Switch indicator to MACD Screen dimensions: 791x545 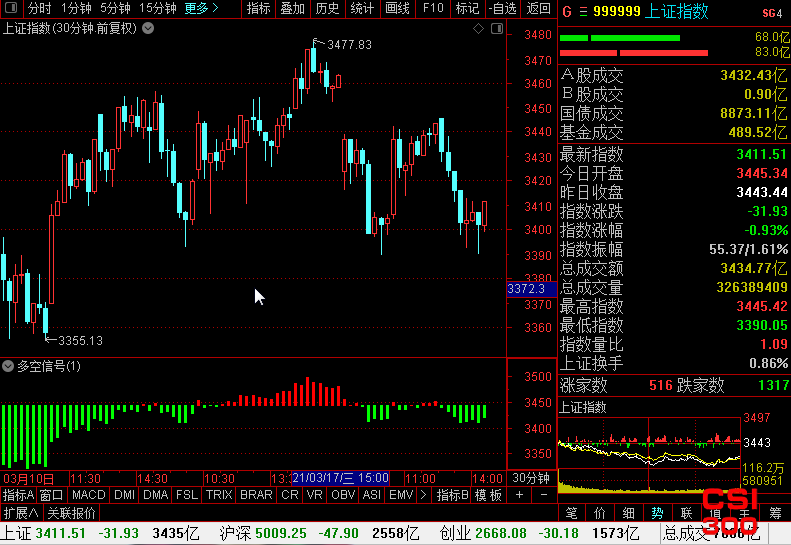[89, 495]
